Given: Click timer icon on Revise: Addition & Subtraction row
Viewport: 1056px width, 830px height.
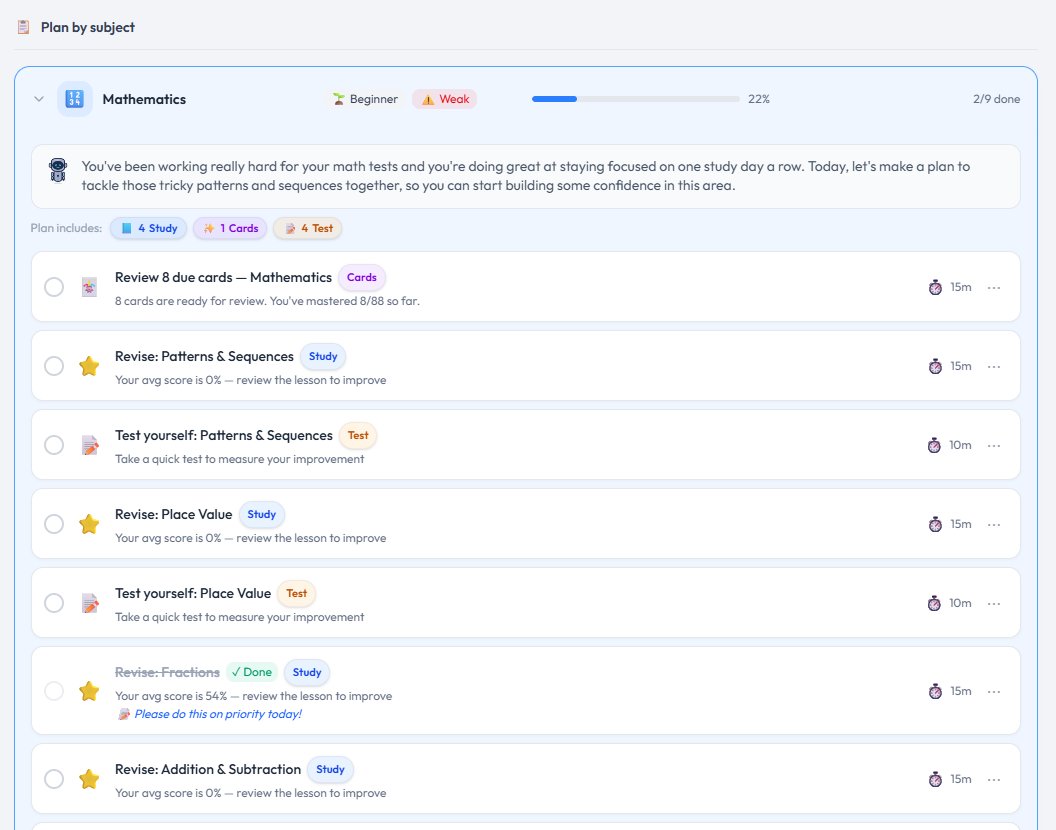Looking at the screenshot, I should (x=935, y=779).
